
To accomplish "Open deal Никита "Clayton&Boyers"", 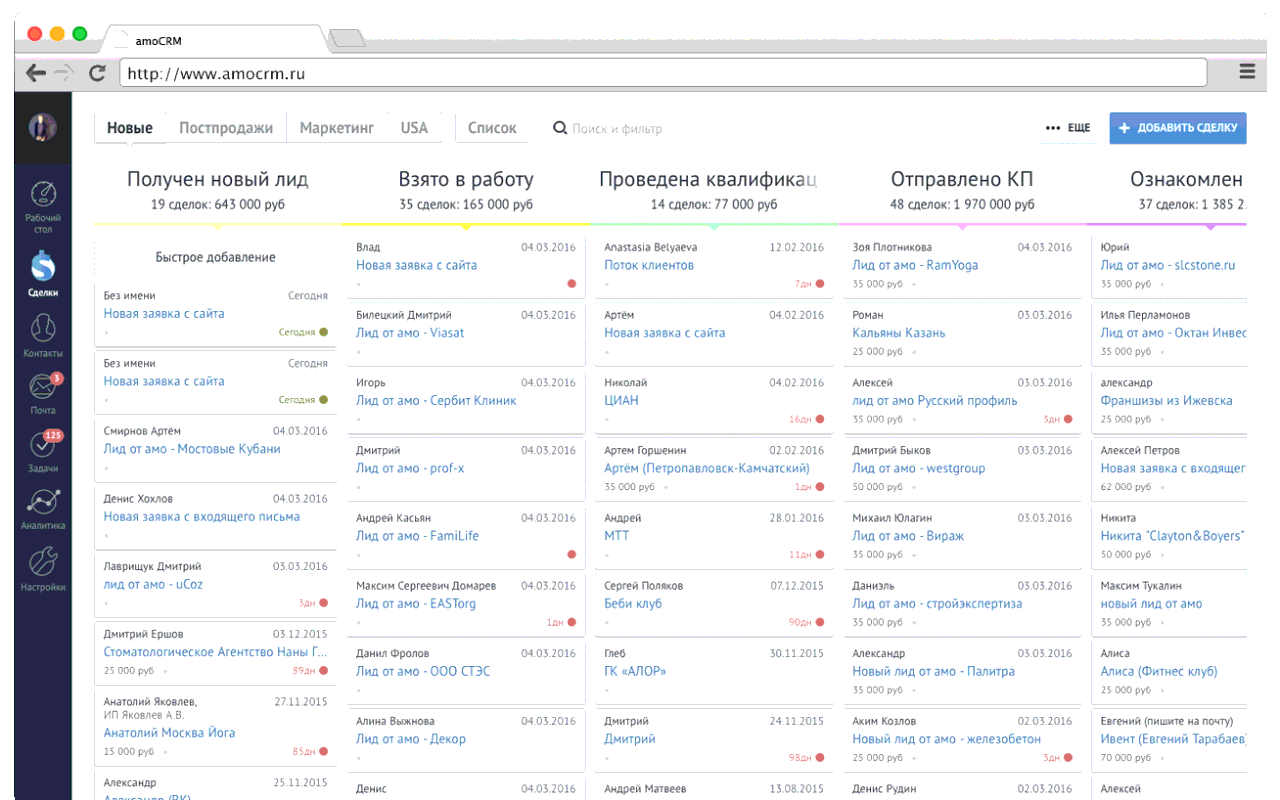I will [1172, 536].
